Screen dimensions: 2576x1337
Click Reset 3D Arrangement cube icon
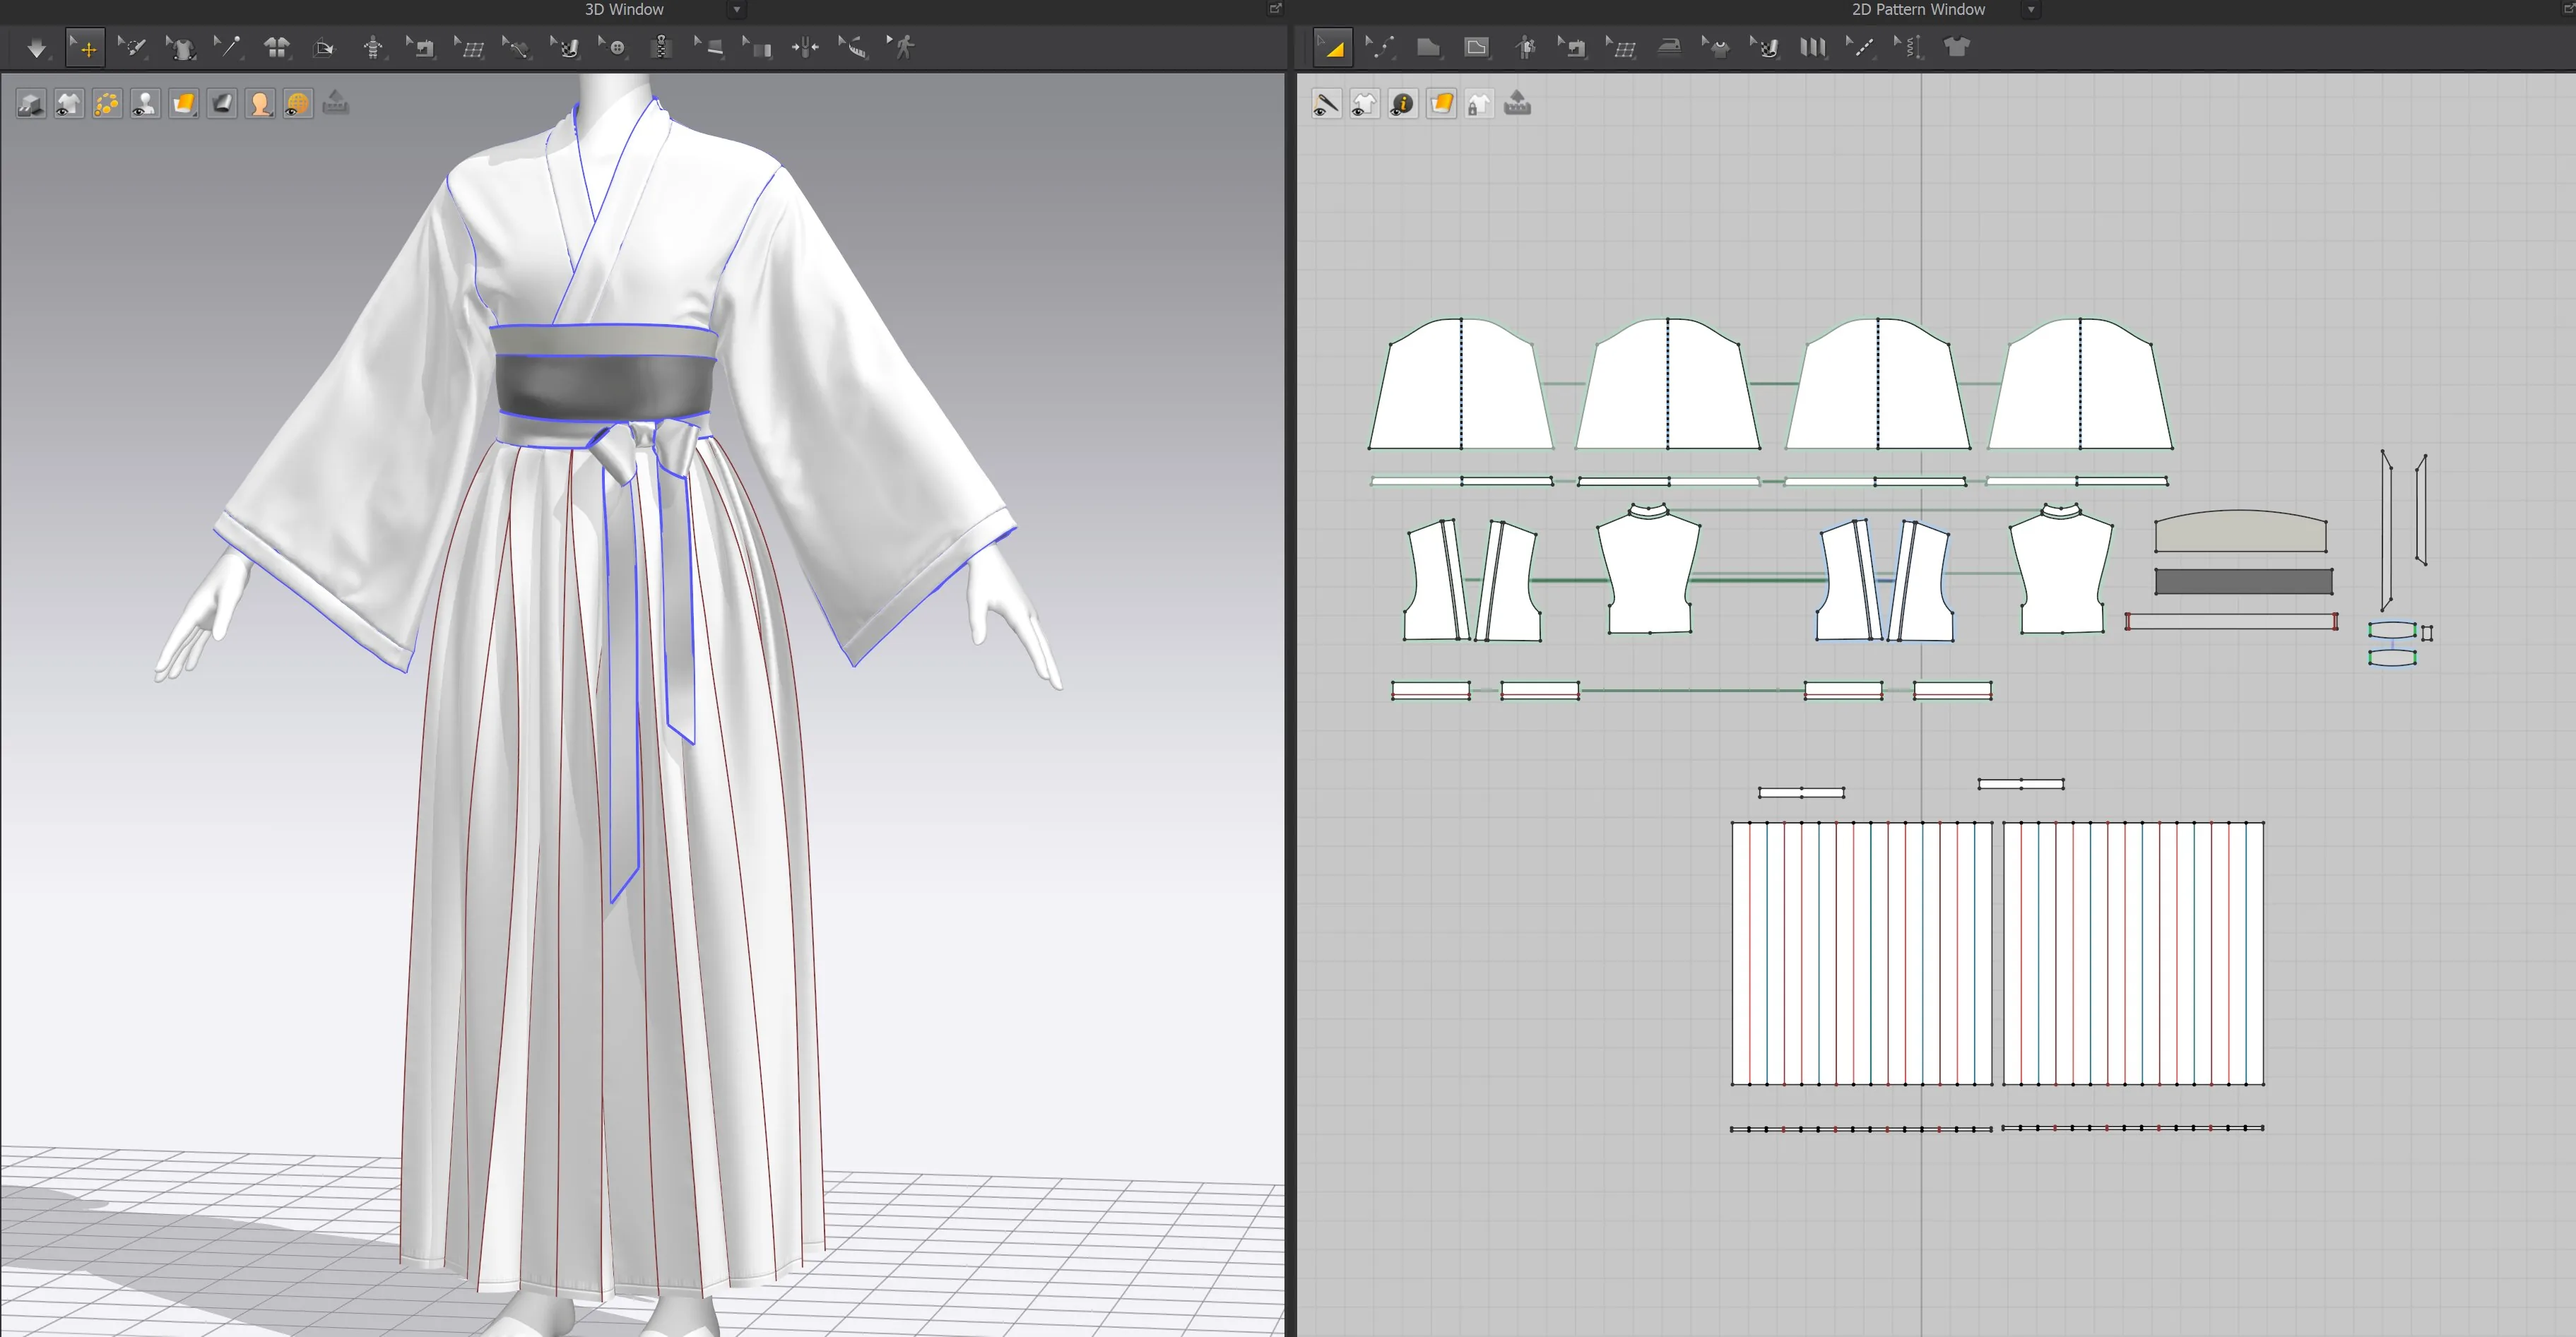point(324,47)
